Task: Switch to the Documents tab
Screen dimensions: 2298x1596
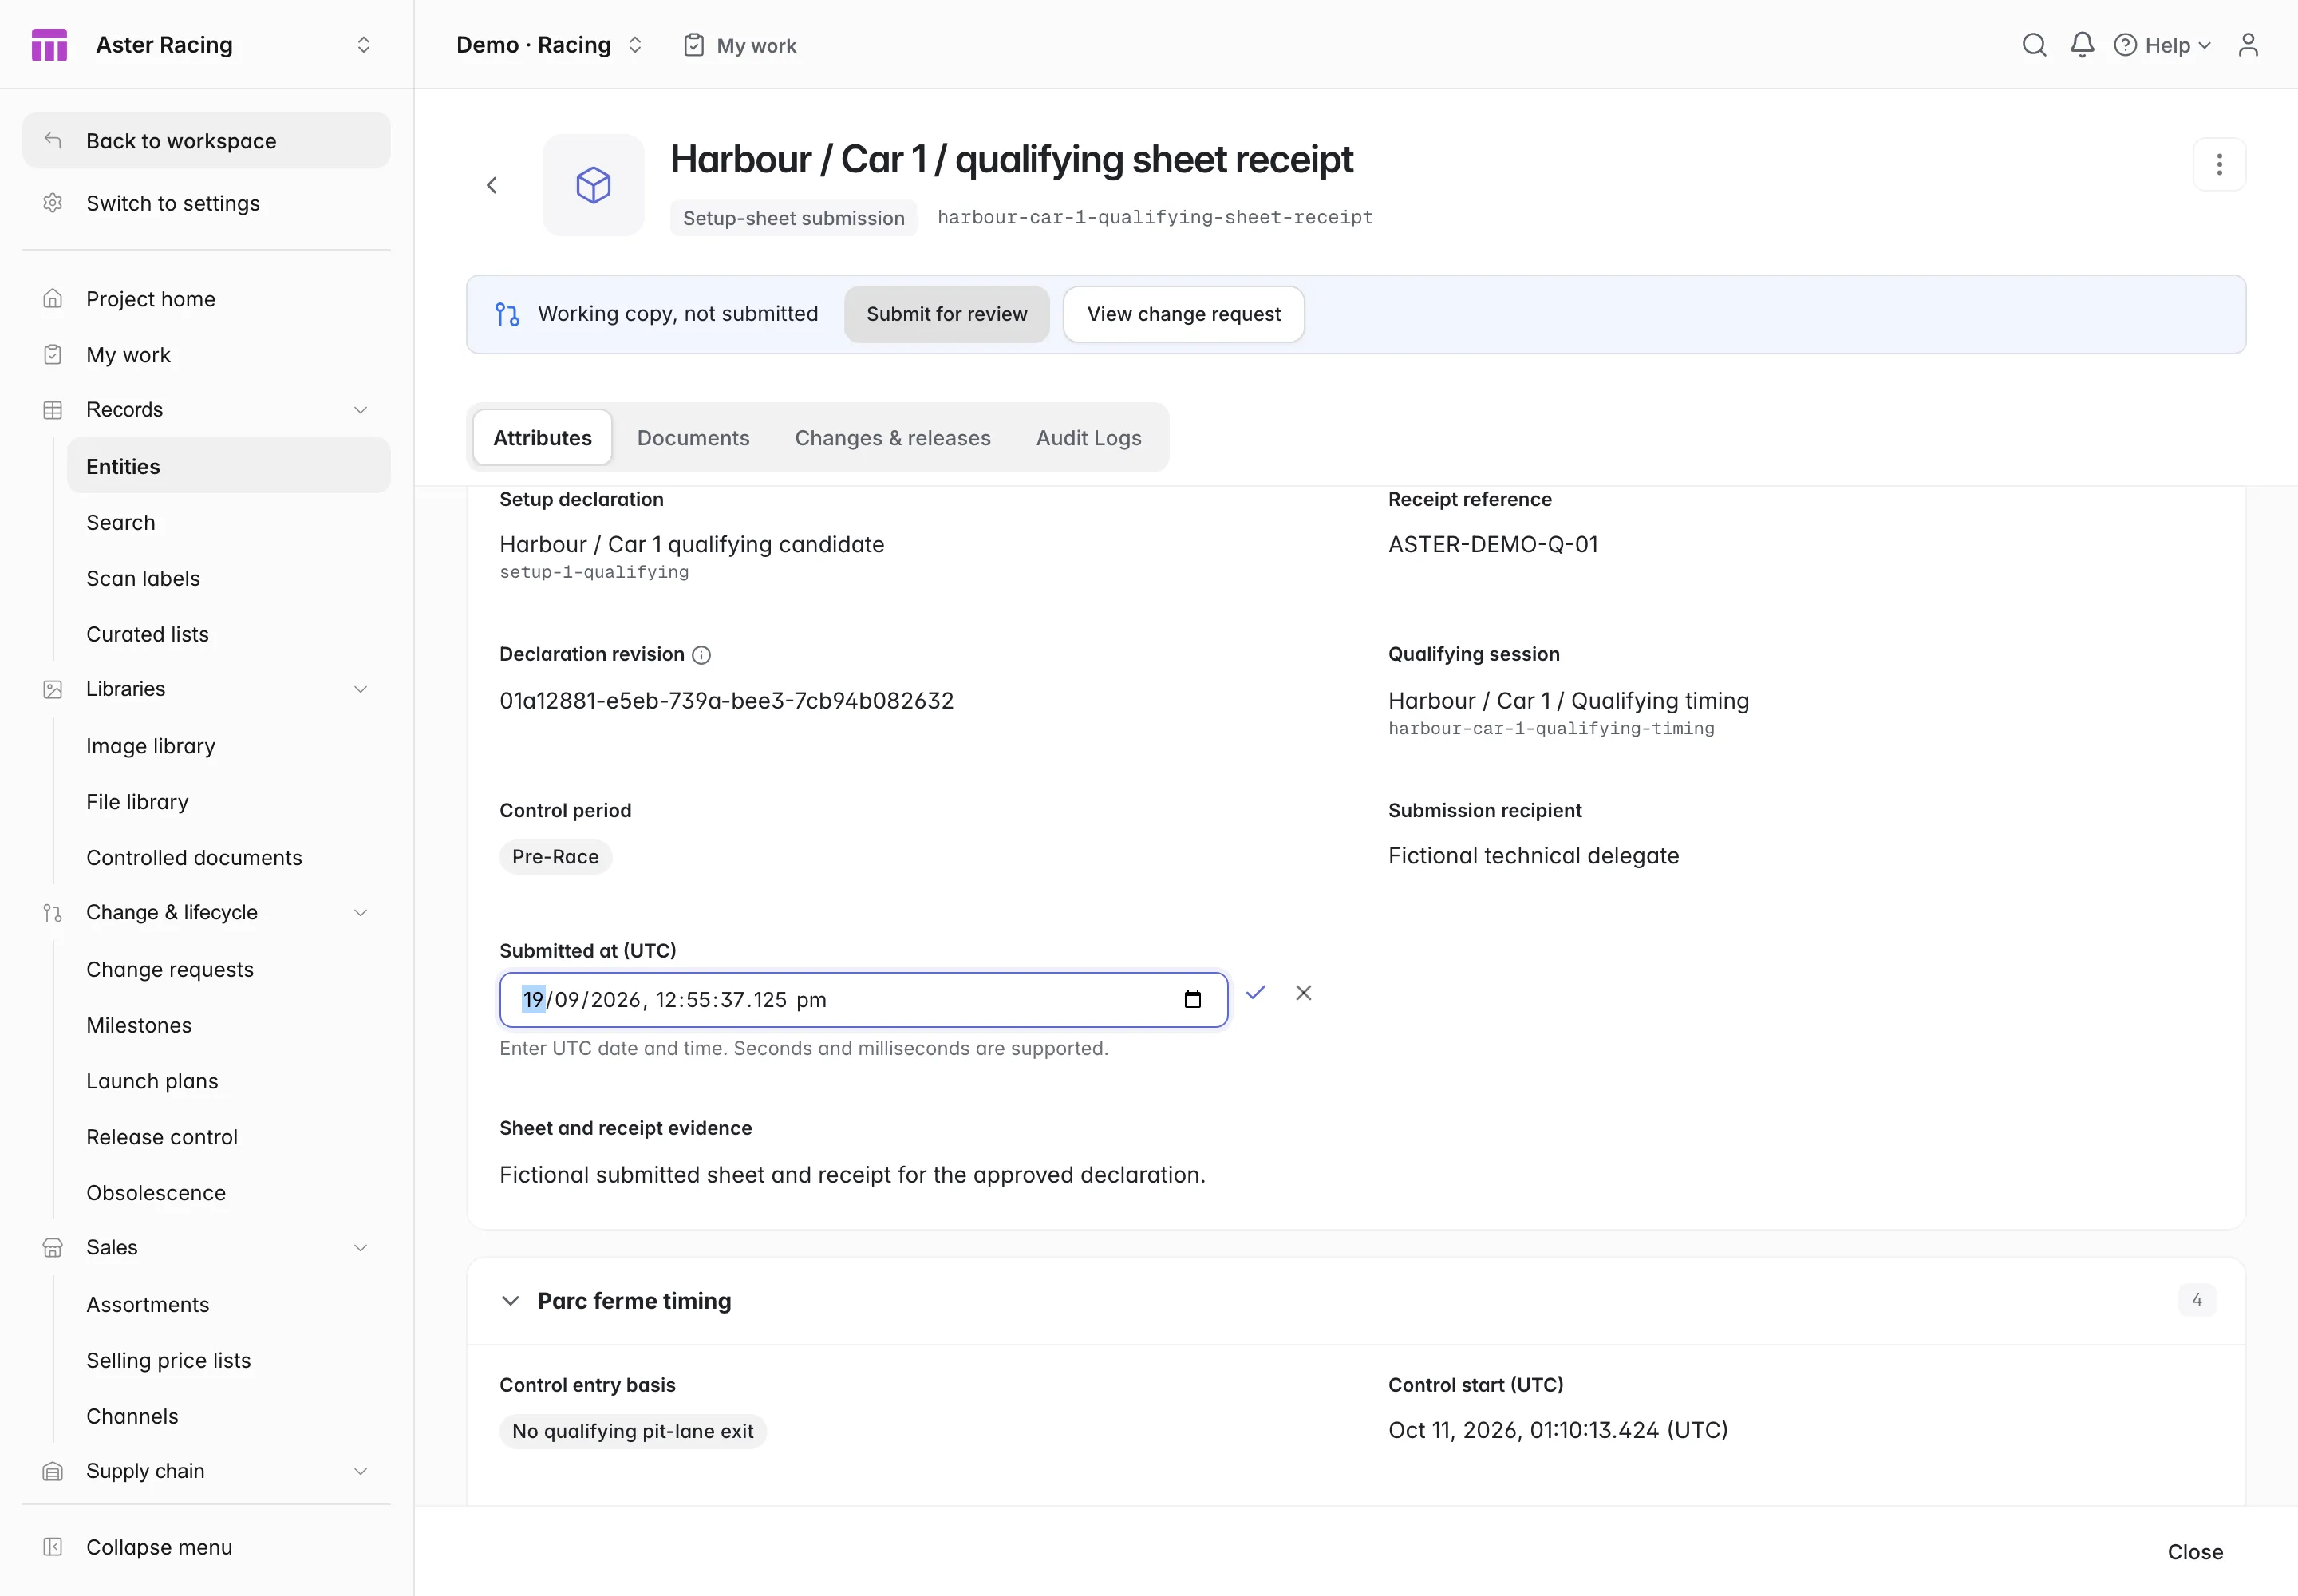Action: pyautogui.click(x=693, y=438)
